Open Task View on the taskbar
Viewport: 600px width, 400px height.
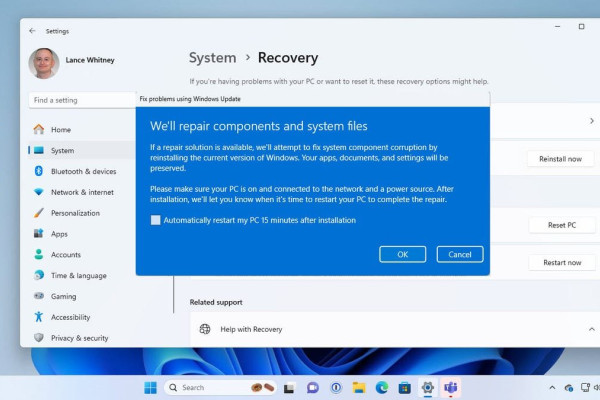289,388
